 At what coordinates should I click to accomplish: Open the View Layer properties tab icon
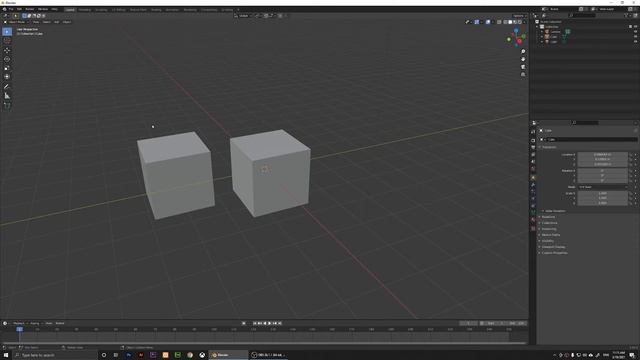click(x=533, y=155)
